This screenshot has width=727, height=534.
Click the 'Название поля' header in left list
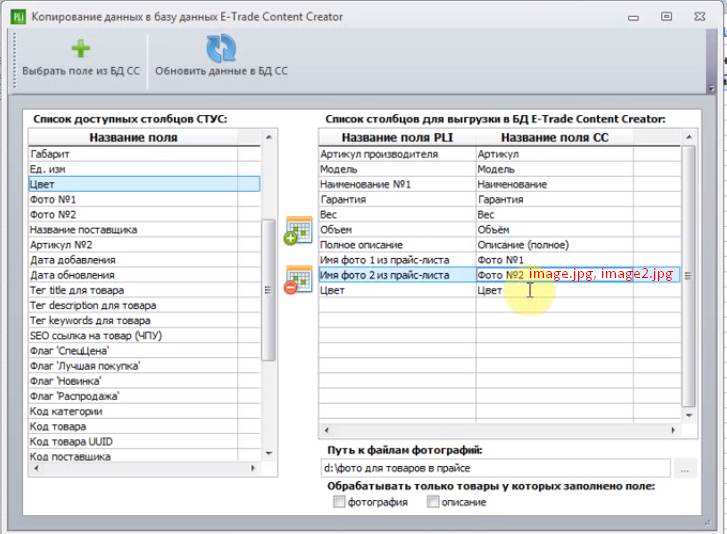click(x=133, y=137)
